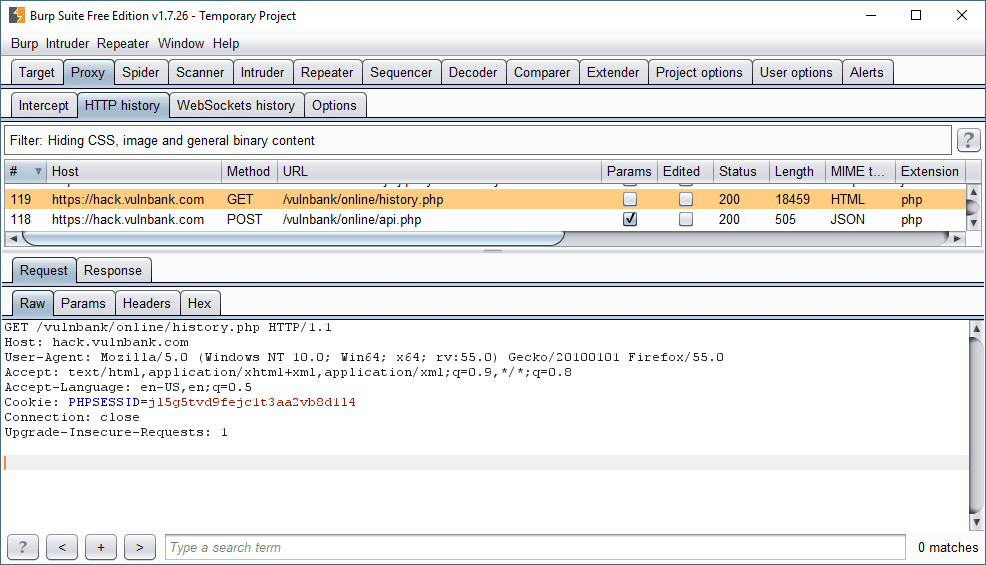Image resolution: width=986 pixels, height=565 pixels.
Task: Select the proxy Options sub-tab
Action: (x=335, y=105)
